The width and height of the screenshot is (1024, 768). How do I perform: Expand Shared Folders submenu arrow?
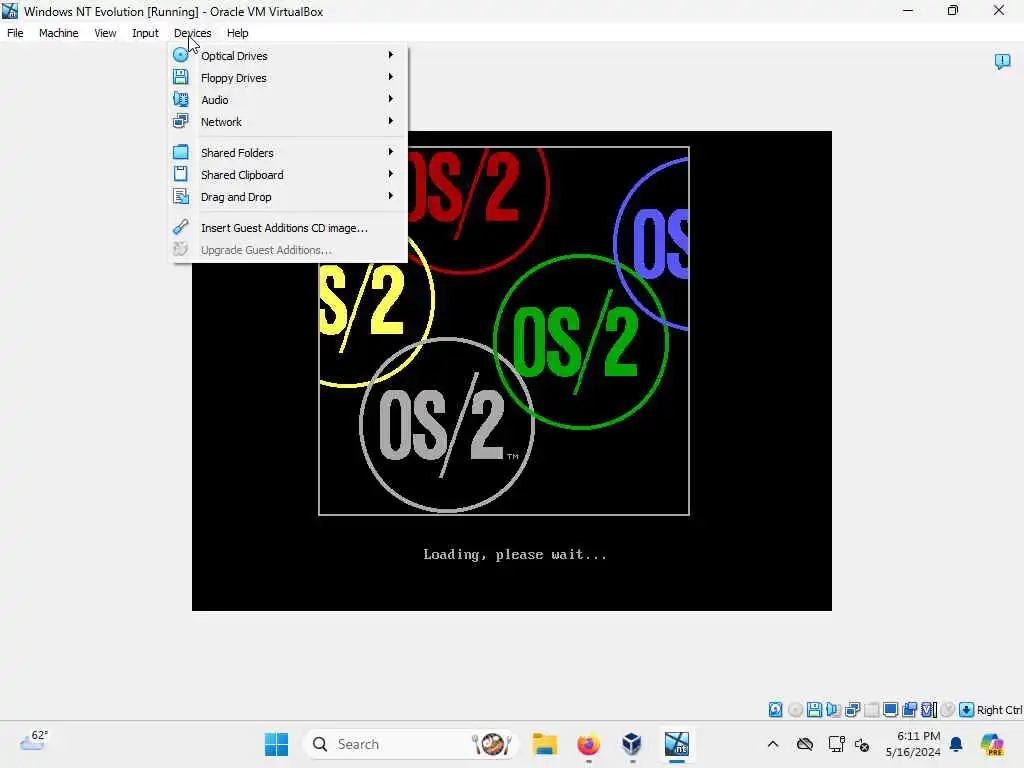[391, 152]
